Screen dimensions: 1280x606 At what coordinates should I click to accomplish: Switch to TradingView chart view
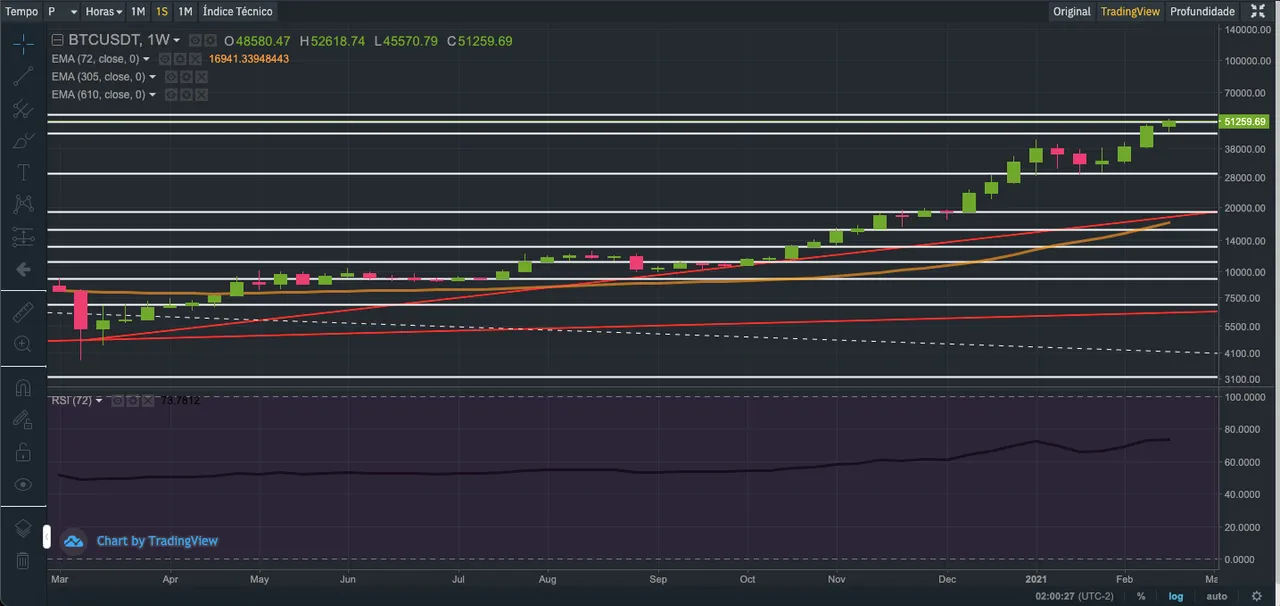[1130, 12]
